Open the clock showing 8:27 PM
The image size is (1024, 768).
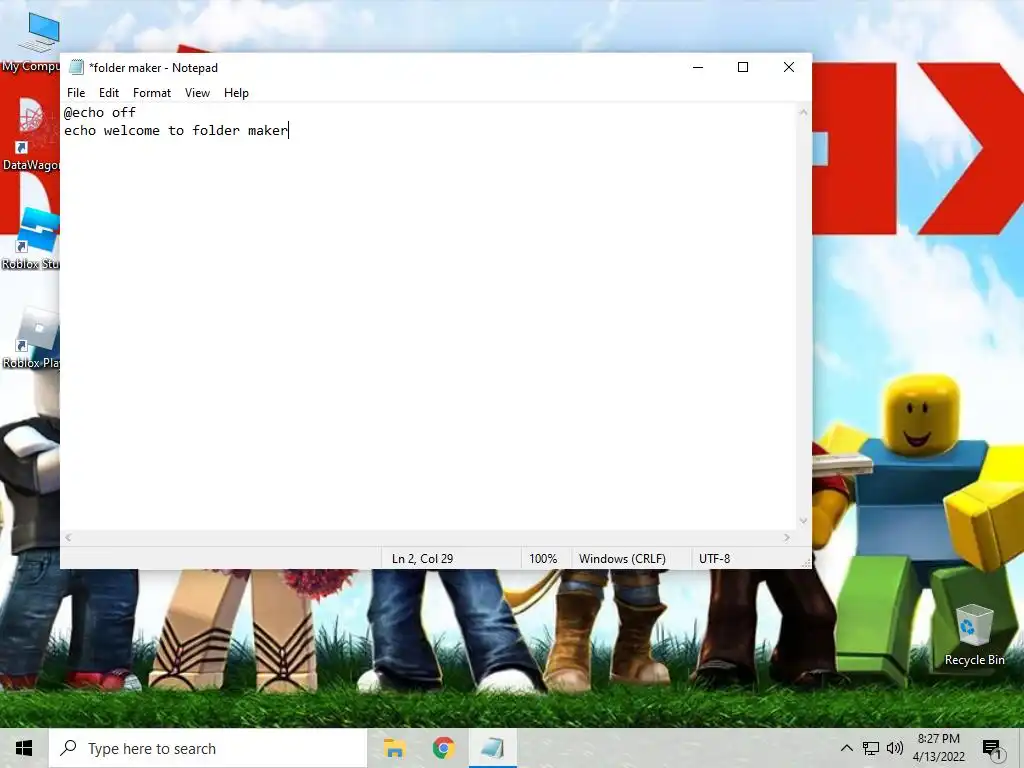pyautogui.click(x=938, y=748)
